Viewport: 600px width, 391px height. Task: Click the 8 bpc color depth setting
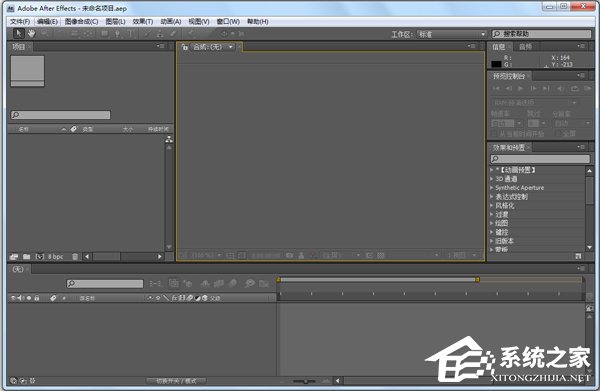point(55,256)
